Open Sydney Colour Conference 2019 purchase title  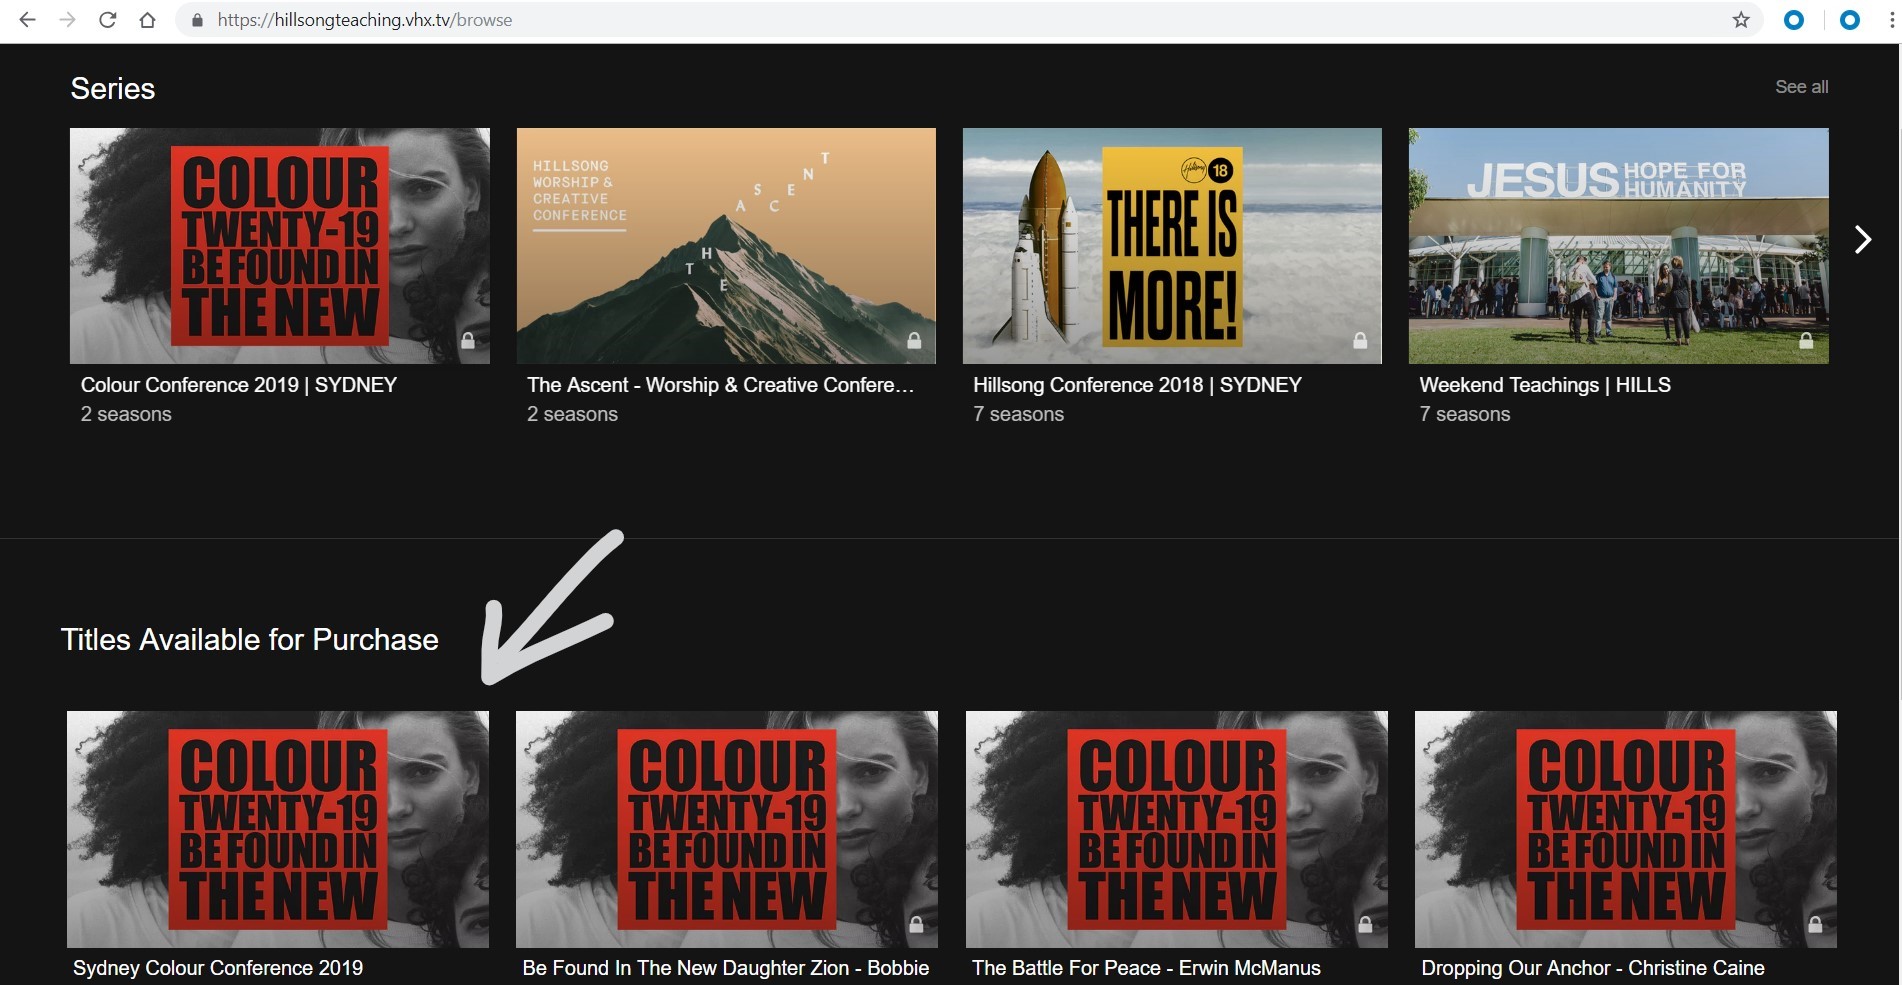(218, 968)
